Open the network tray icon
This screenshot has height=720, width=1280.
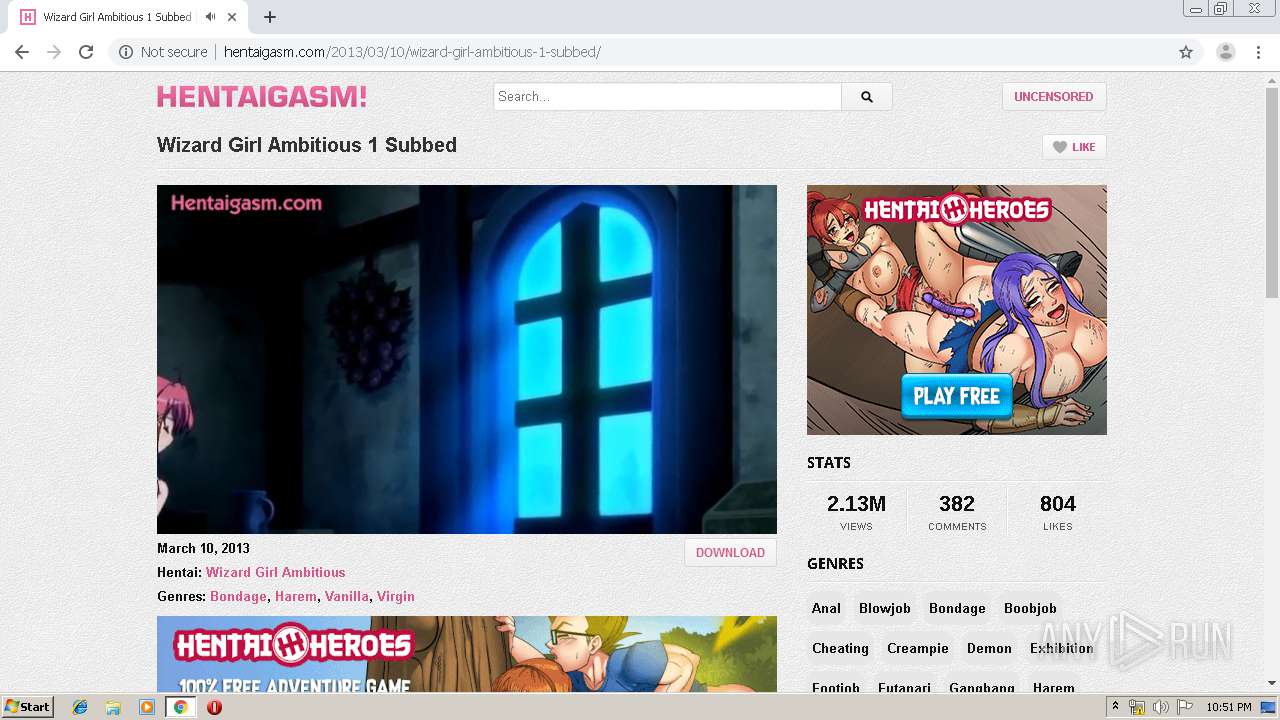coord(1137,707)
